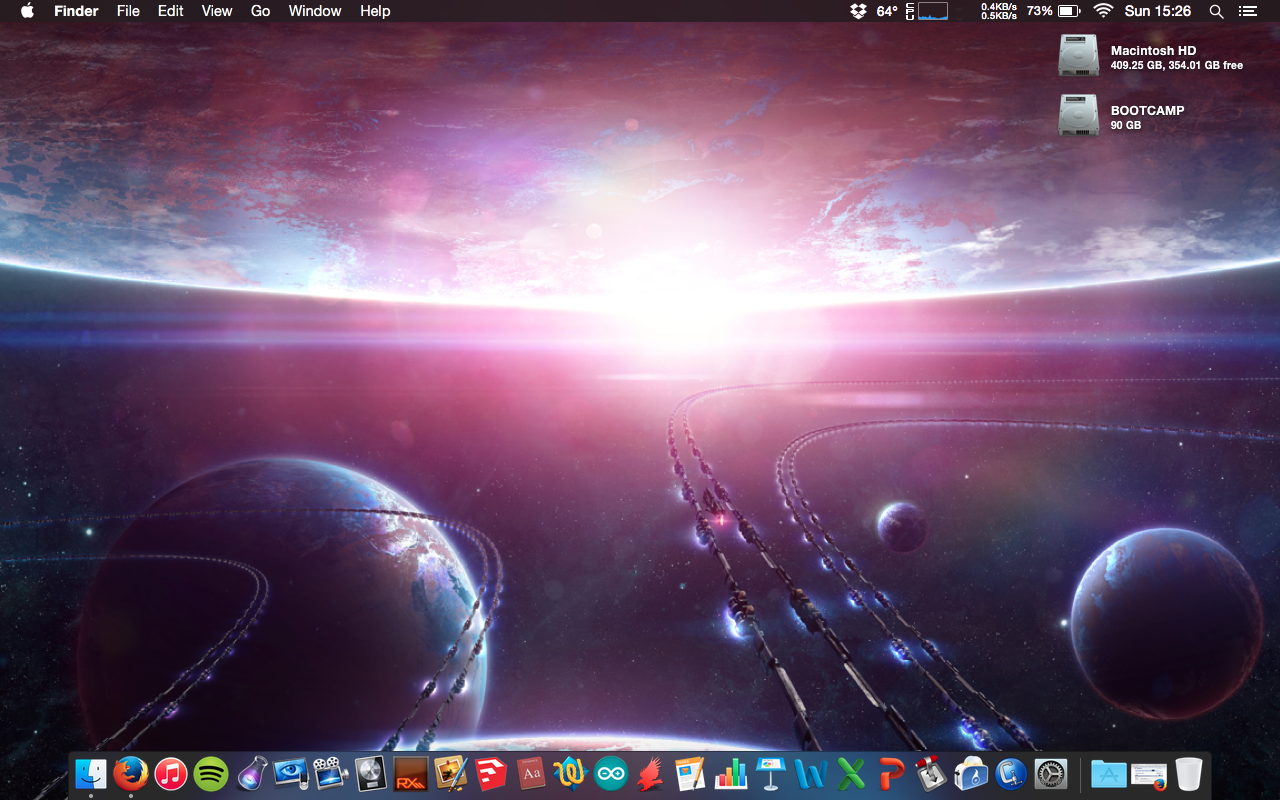
Task: Launch Microsoft Excel from the Dock
Action: point(851,773)
